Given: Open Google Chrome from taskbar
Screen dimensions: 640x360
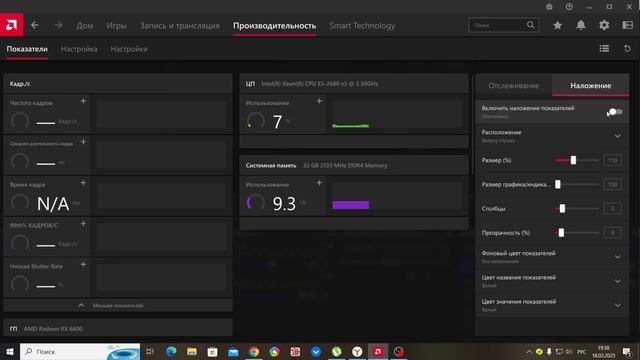Looking at the screenshot, I should [x=254, y=351].
